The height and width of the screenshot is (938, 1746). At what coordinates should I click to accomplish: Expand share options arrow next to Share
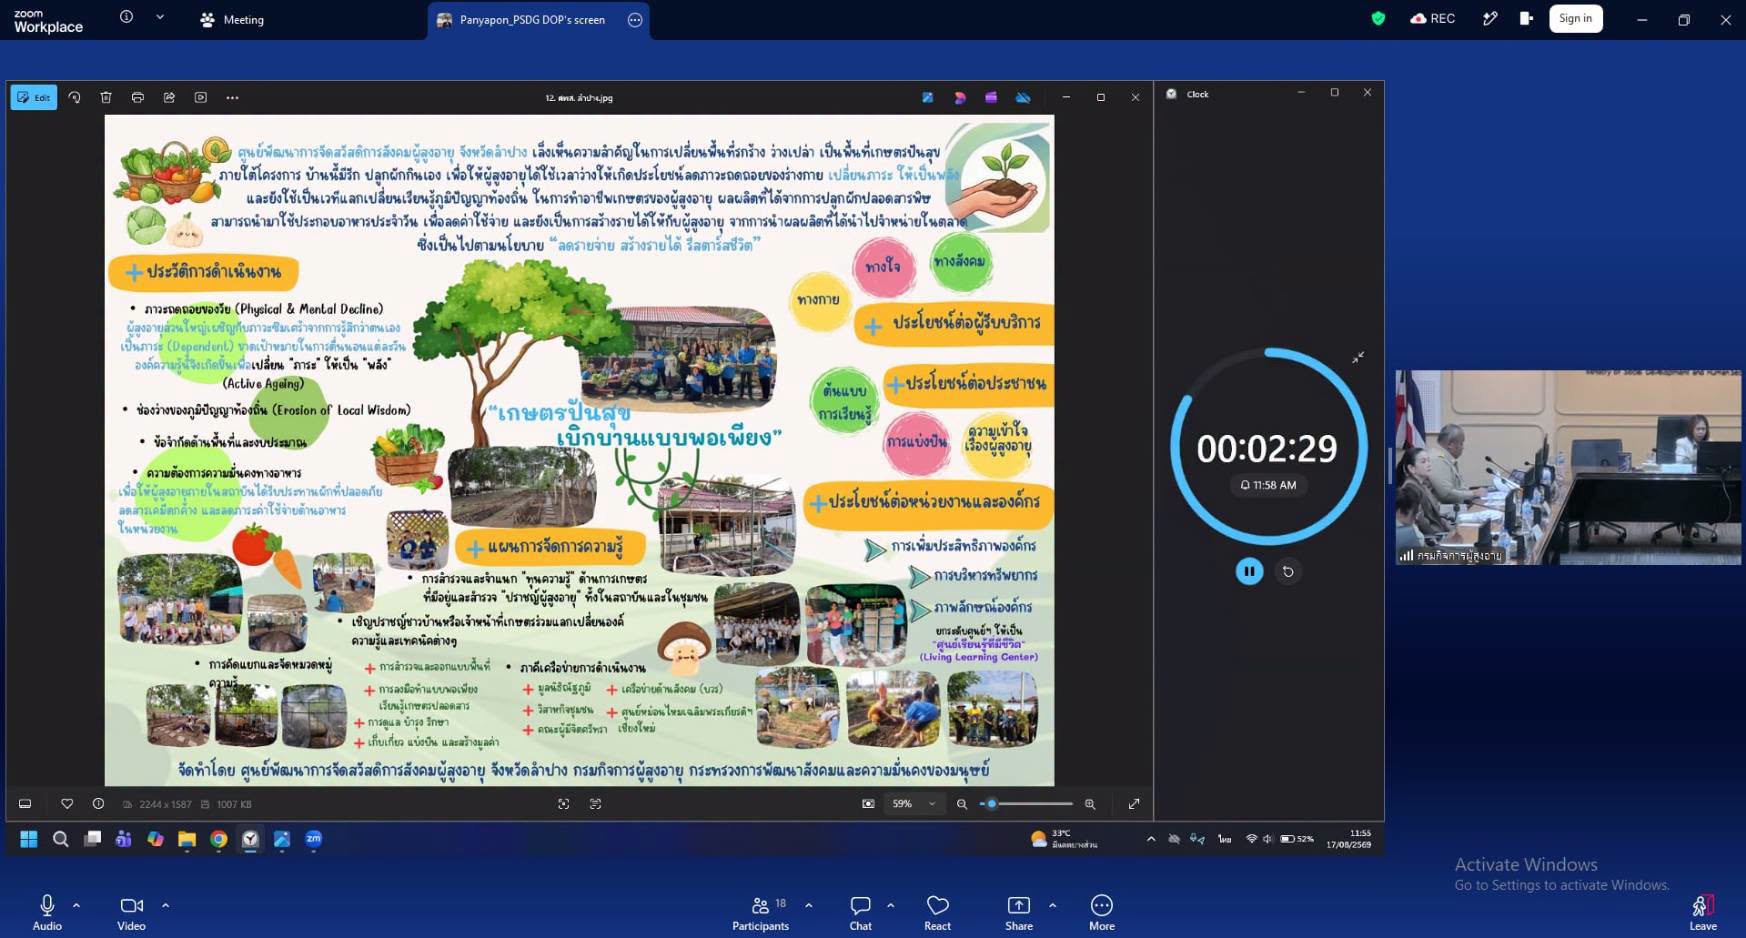click(1052, 905)
